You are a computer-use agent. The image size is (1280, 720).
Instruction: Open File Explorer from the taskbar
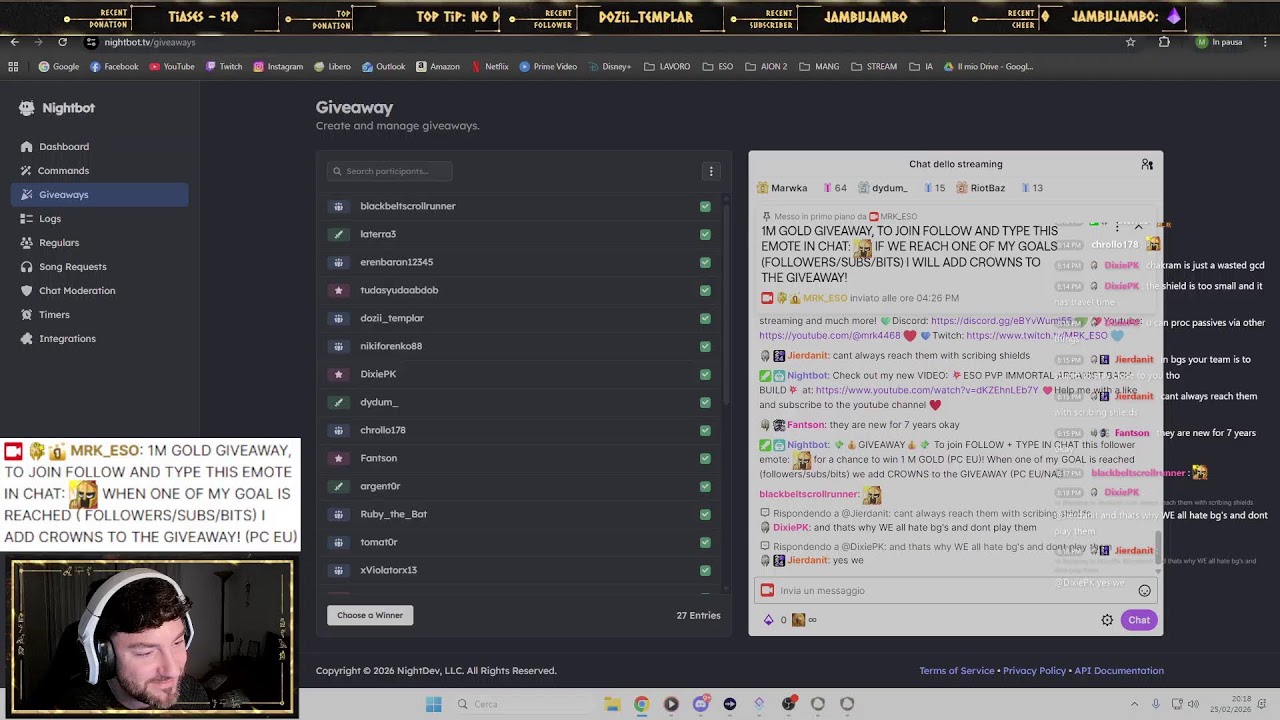[612, 704]
